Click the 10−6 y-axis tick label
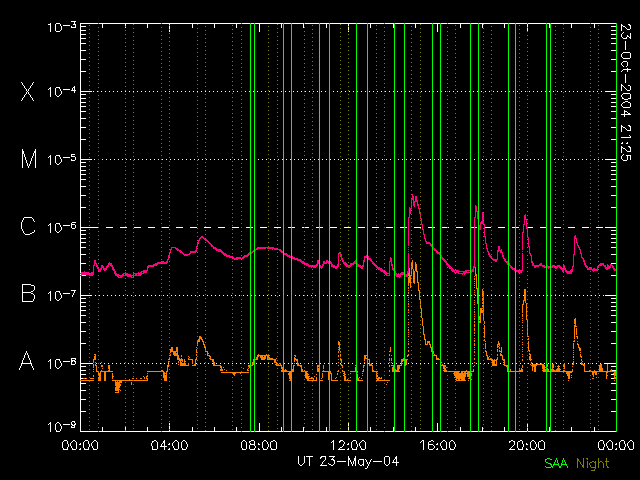Image resolution: width=640 pixels, height=480 pixels. [x=62, y=227]
